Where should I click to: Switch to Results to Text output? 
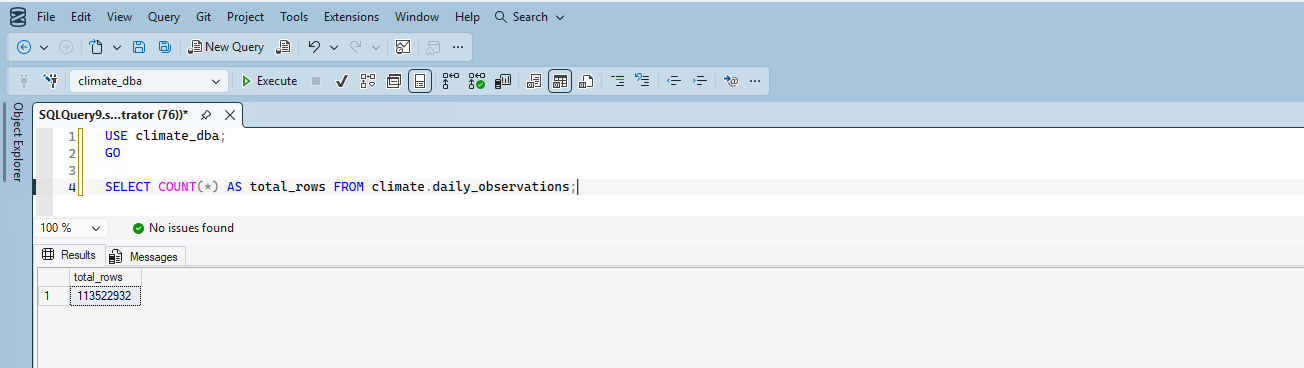tap(534, 81)
